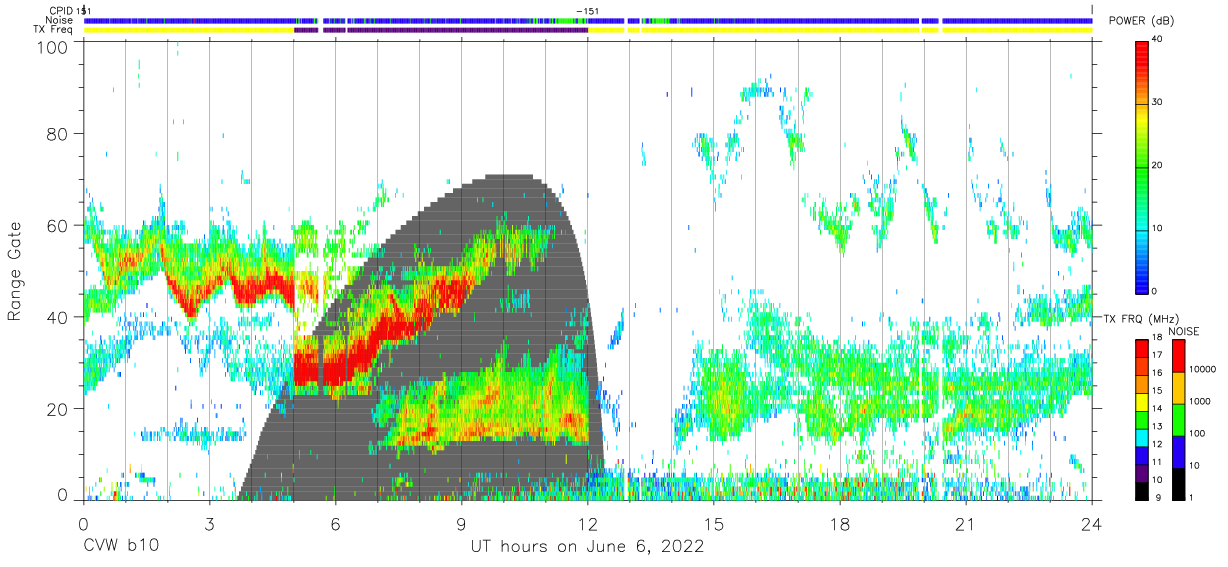Click the cyan 12–13 MHz TX FRQ swatch
This screenshot has width=1228, height=567.
tap(1141, 436)
